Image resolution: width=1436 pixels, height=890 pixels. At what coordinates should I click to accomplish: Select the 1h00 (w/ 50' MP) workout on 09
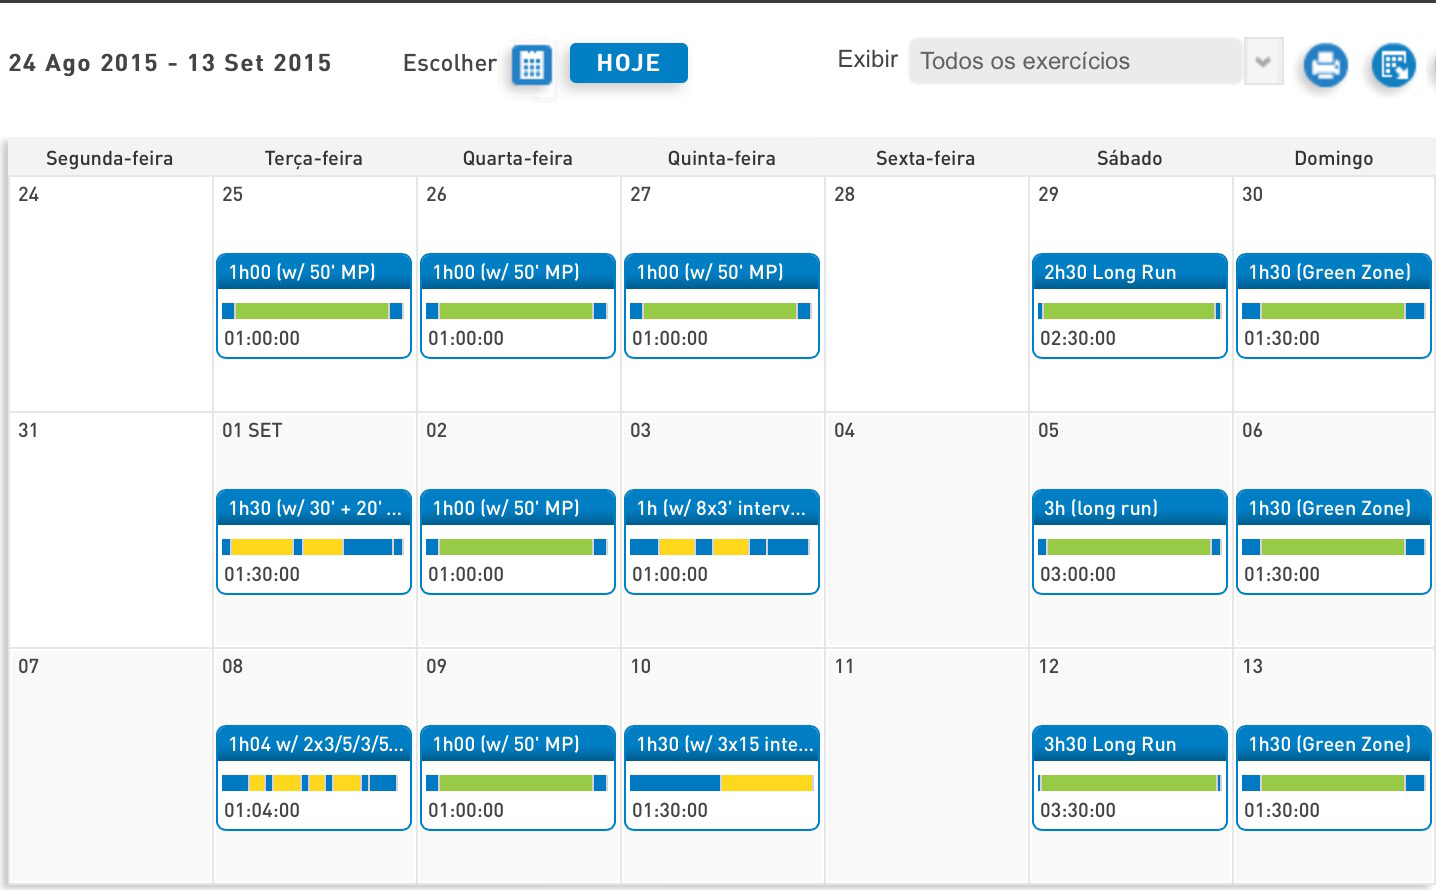tap(517, 744)
